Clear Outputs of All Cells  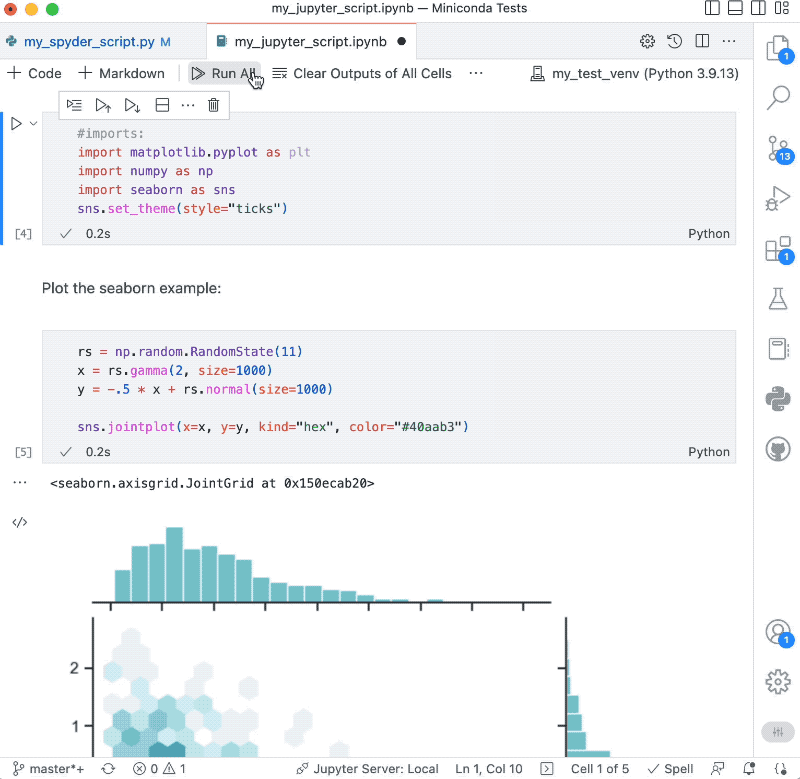pyautogui.click(x=362, y=73)
